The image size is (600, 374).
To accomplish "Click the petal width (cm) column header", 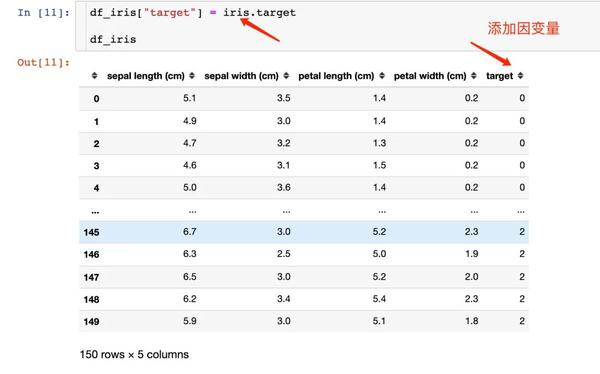I will point(430,76).
